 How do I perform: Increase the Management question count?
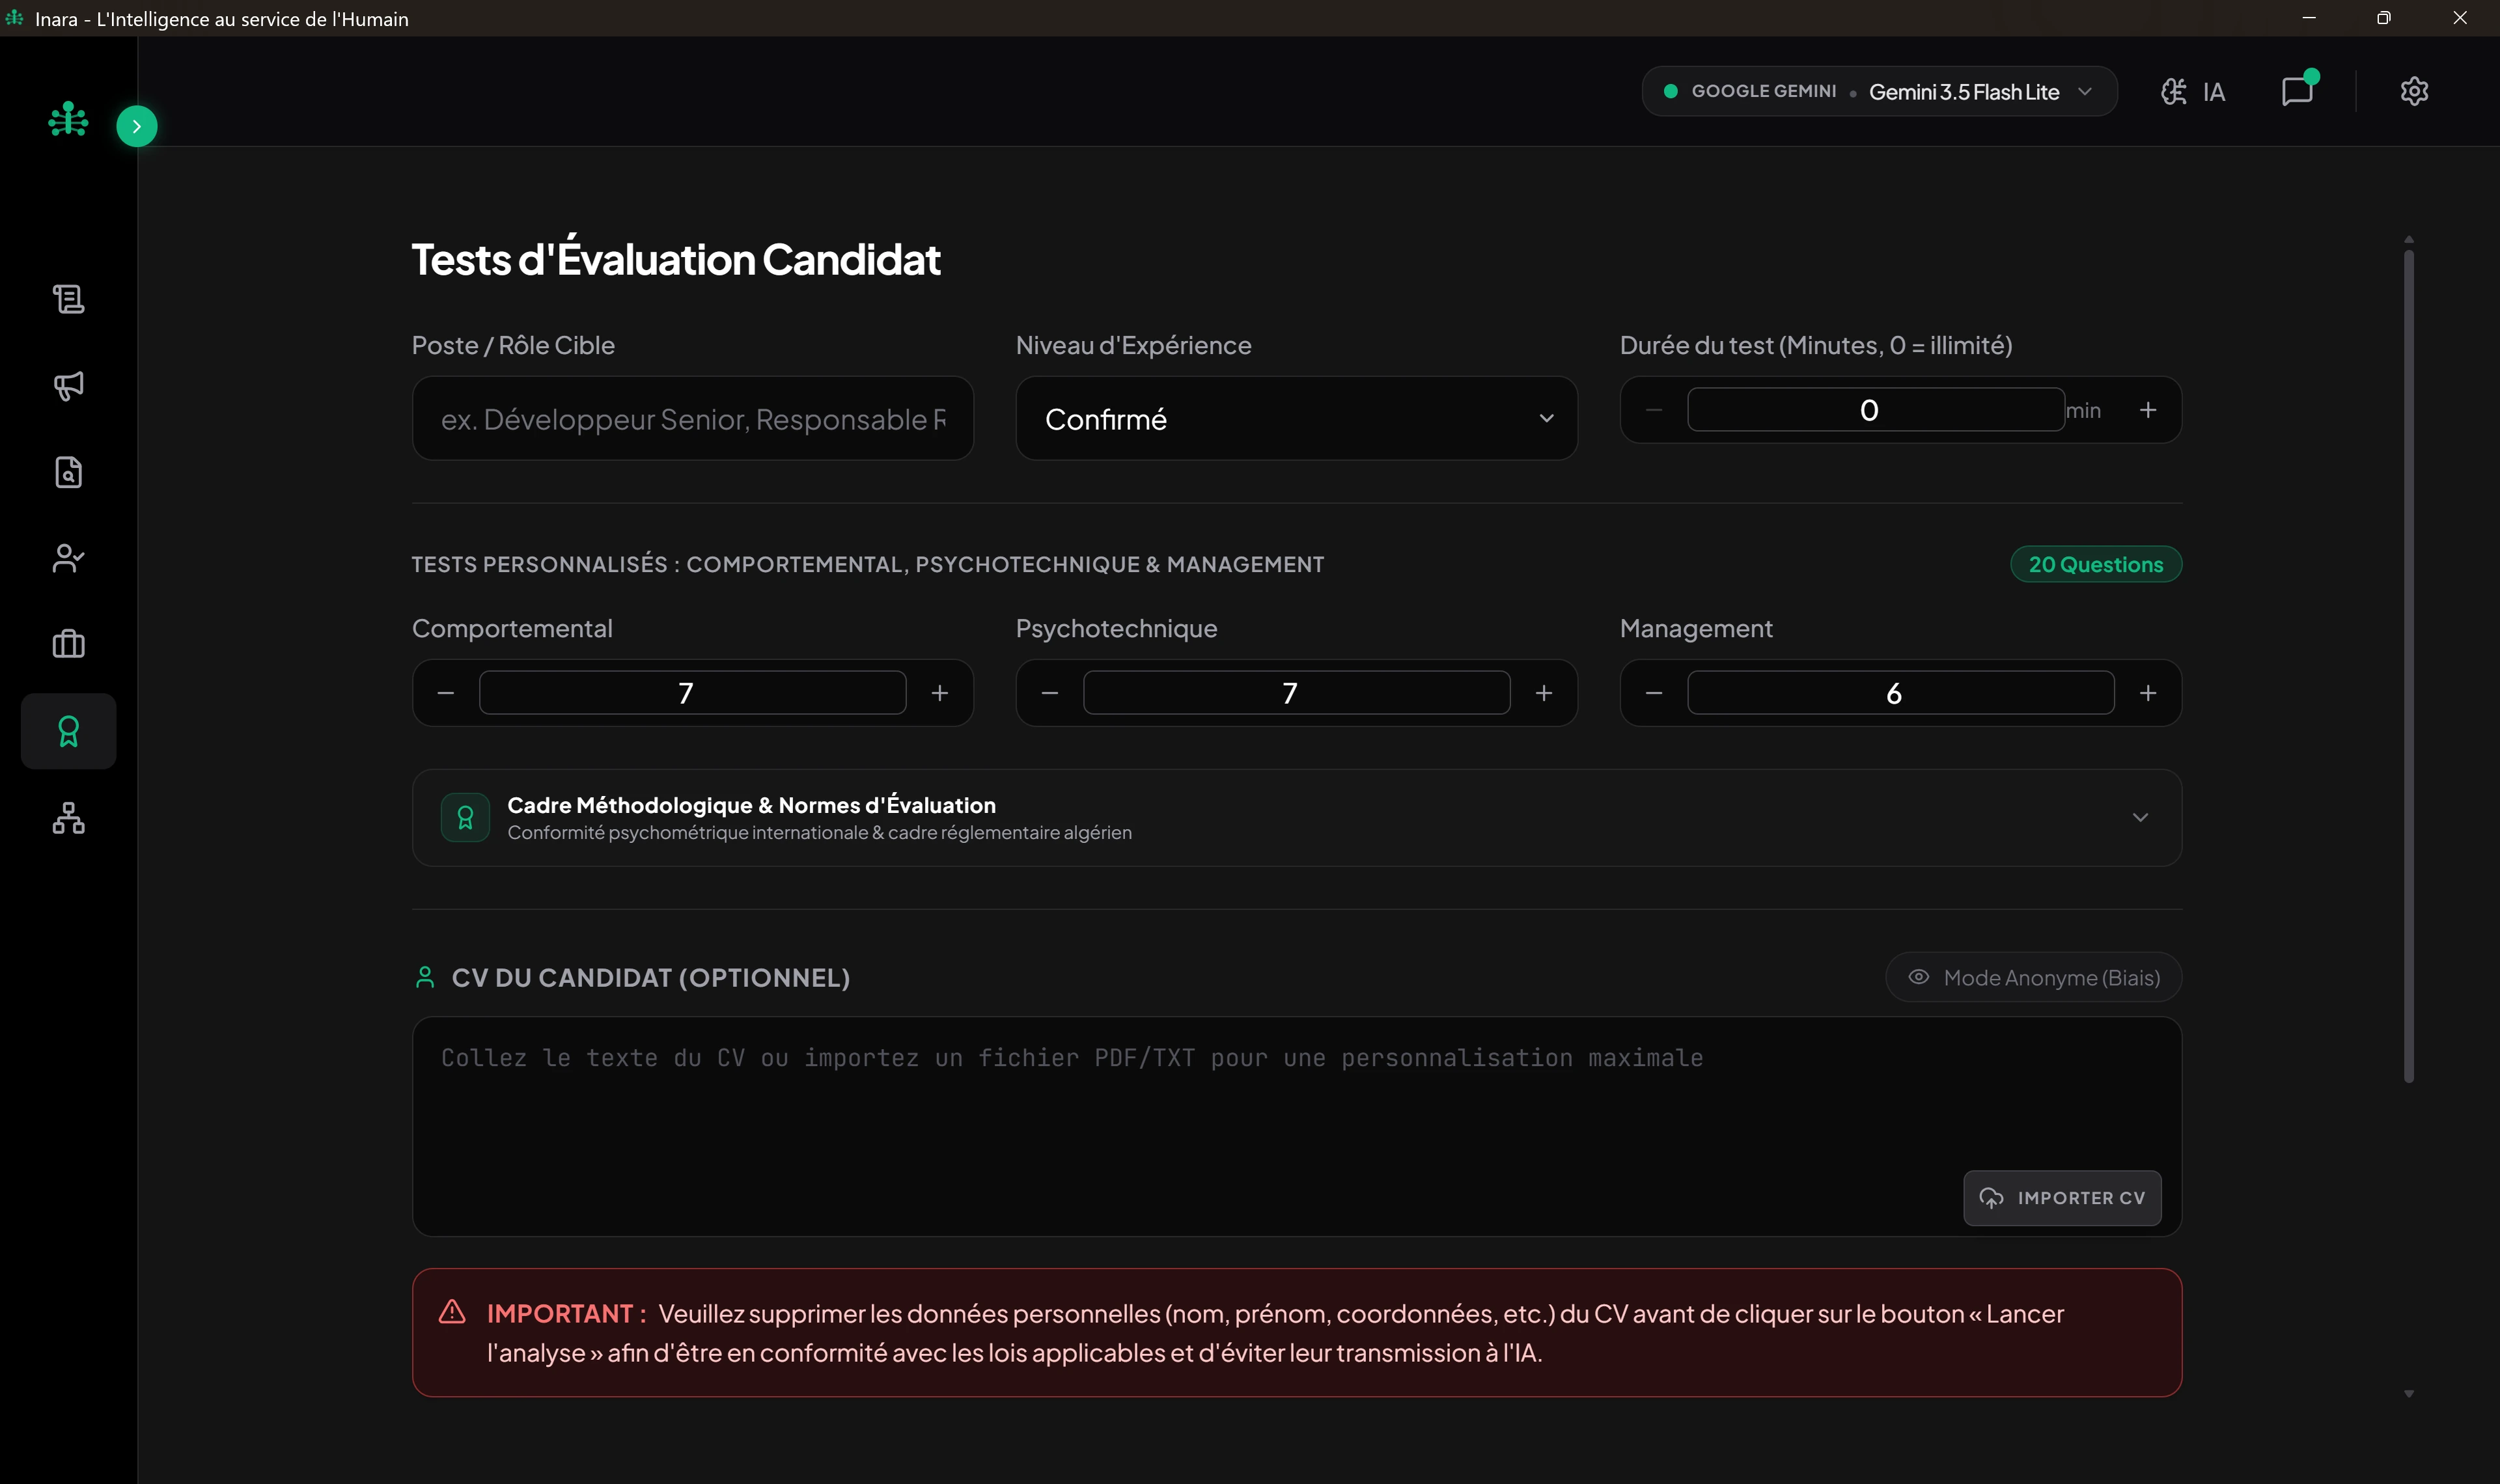point(2147,693)
